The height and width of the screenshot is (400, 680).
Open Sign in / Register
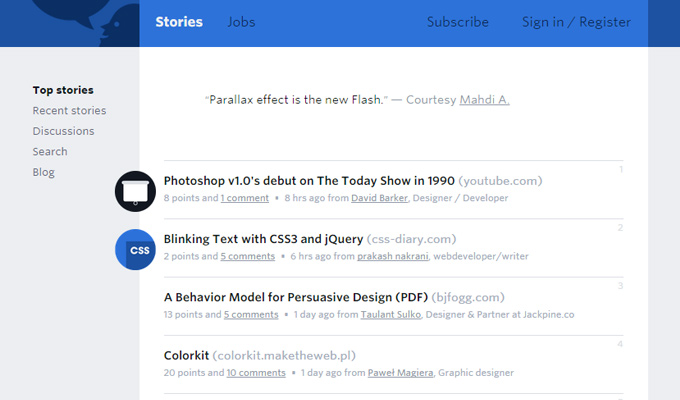pos(576,22)
